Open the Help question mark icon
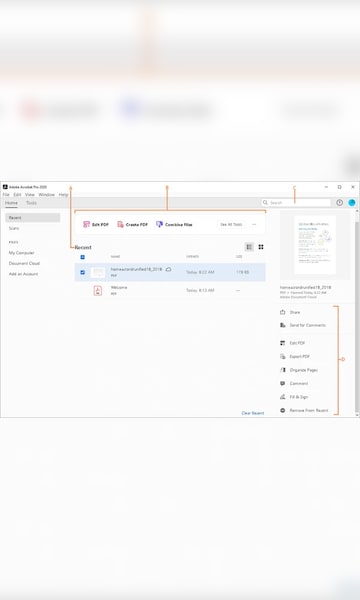360x600 pixels. point(339,202)
